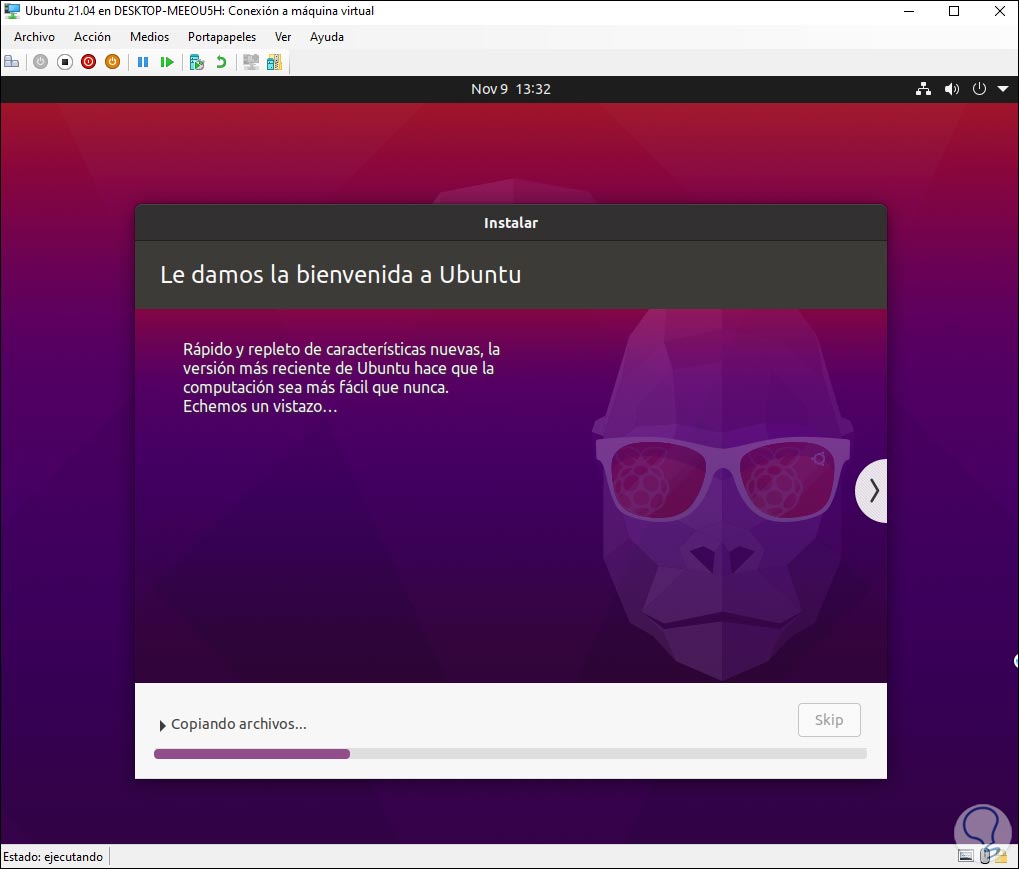The image size is (1019, 869).
Task: Pause the virtual machine
Action: [x=143, y=62]
